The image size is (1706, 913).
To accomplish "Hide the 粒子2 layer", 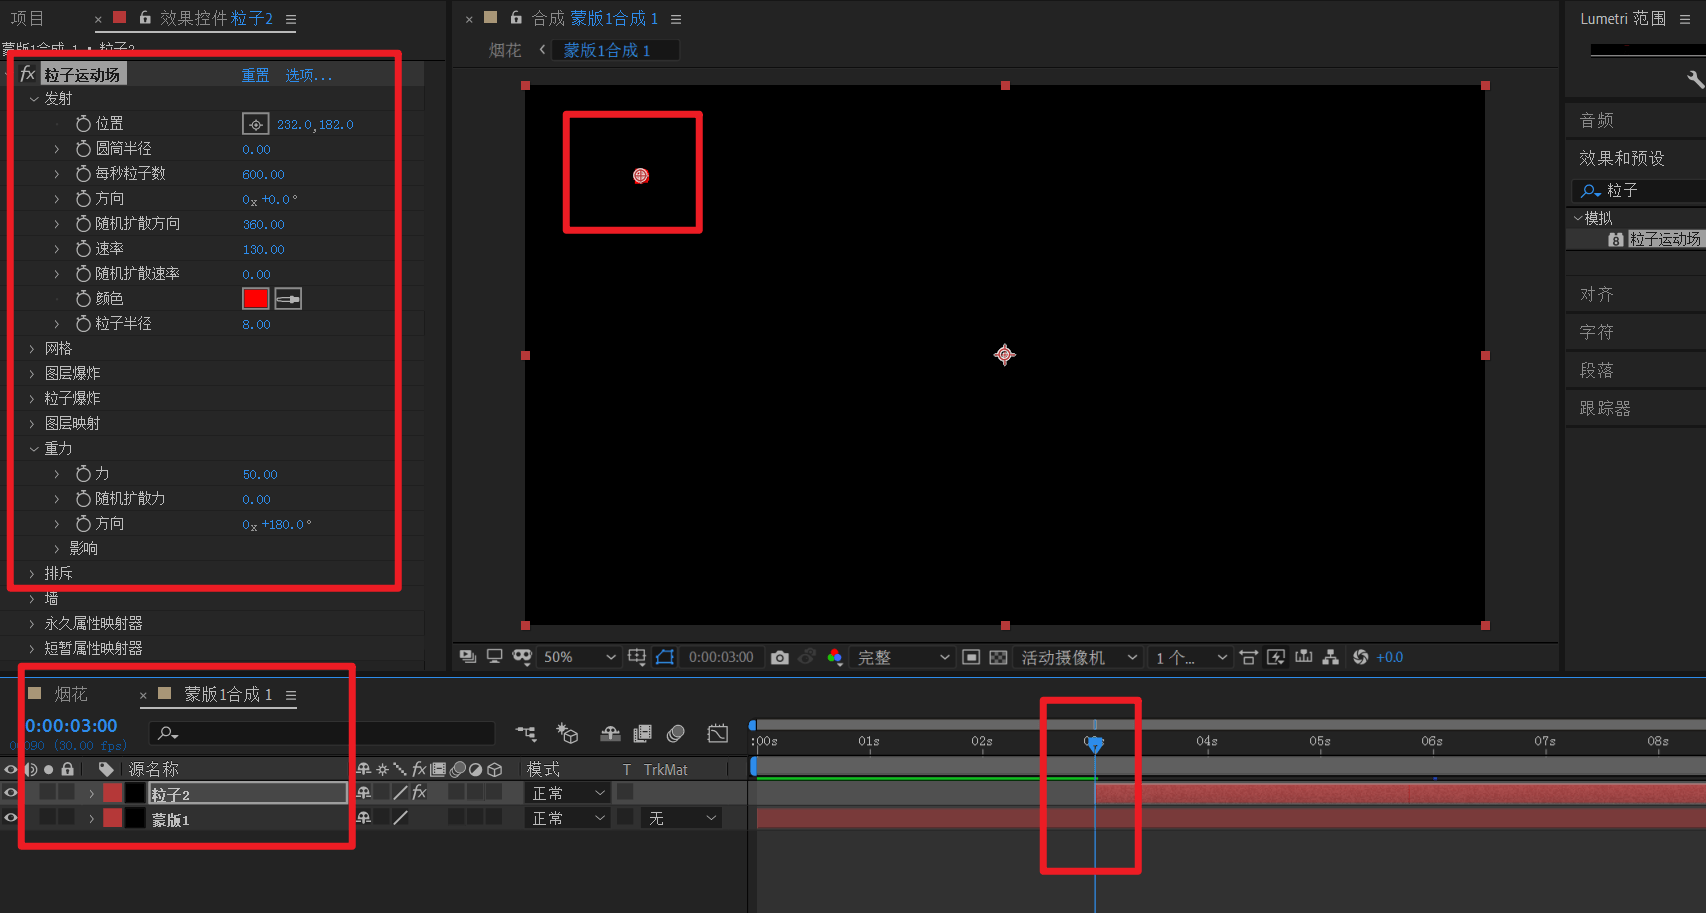I will (11, 793).
